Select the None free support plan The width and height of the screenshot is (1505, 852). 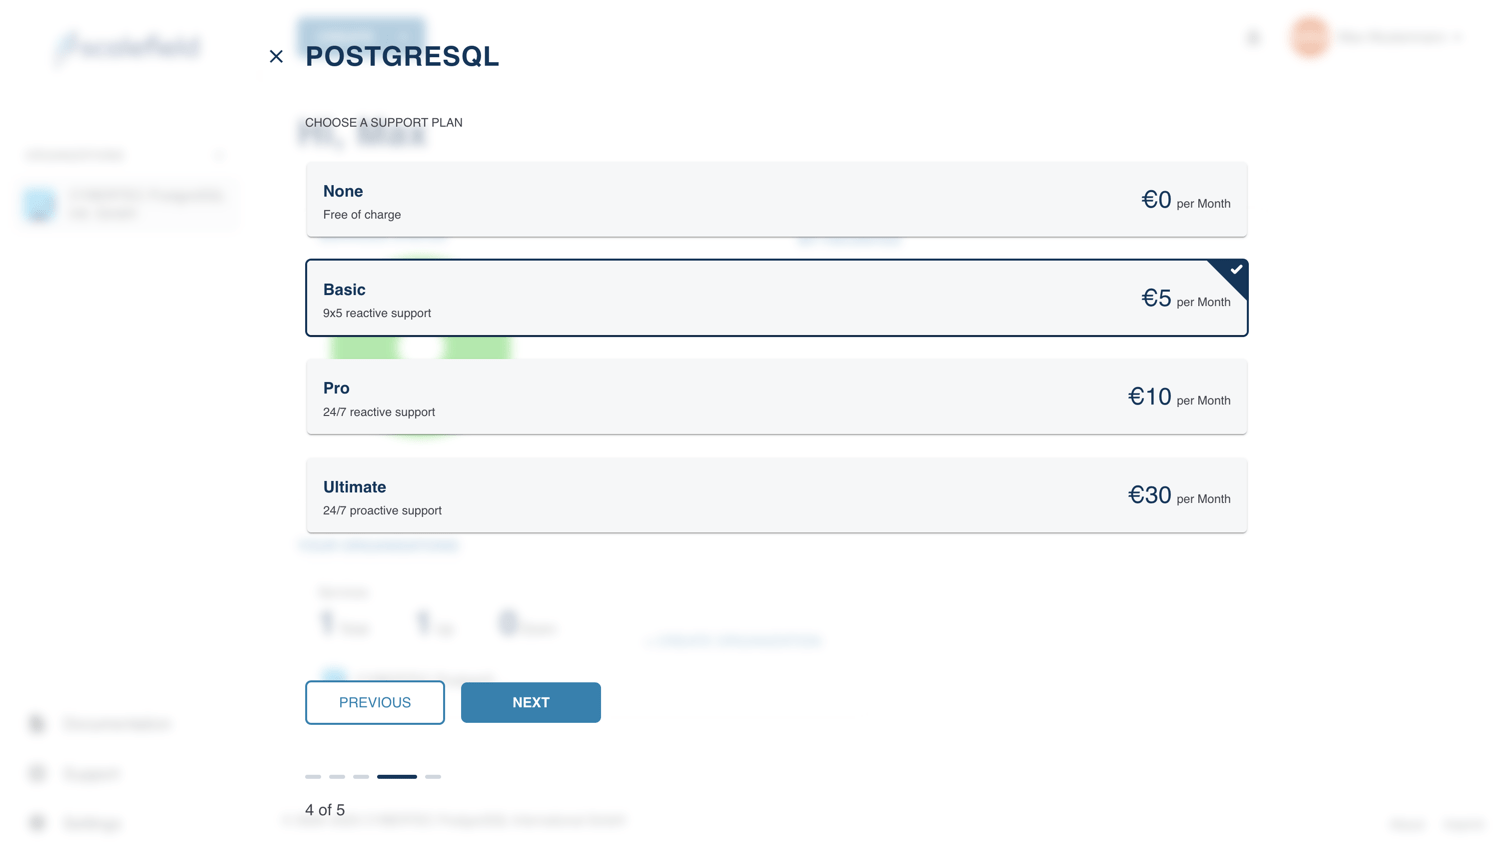pos(776,200)
